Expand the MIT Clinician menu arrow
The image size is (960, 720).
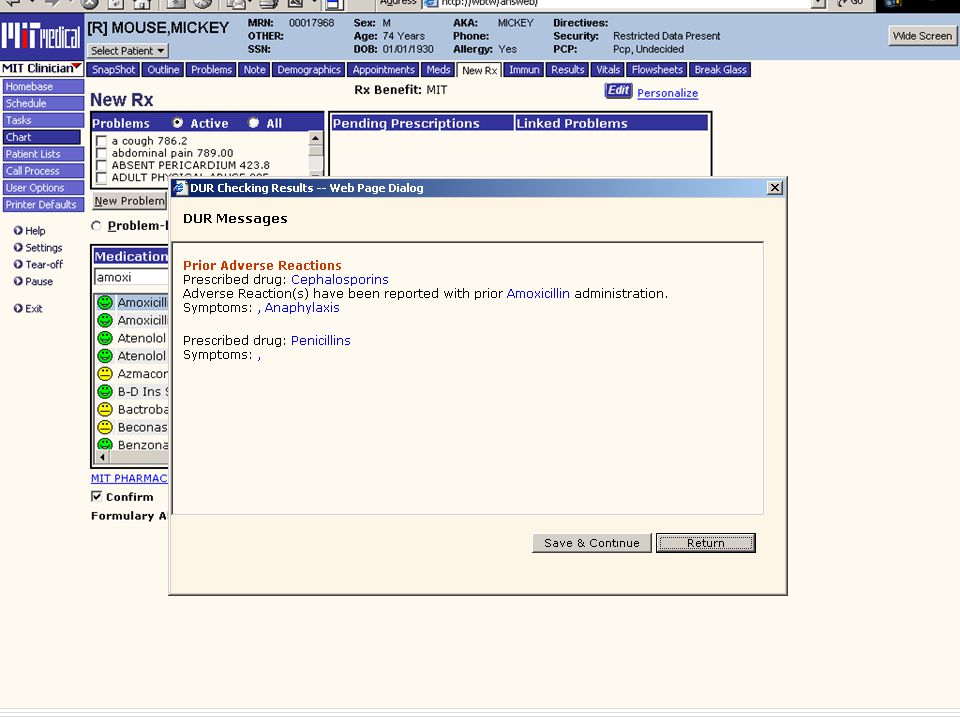(x=77, y=66)
